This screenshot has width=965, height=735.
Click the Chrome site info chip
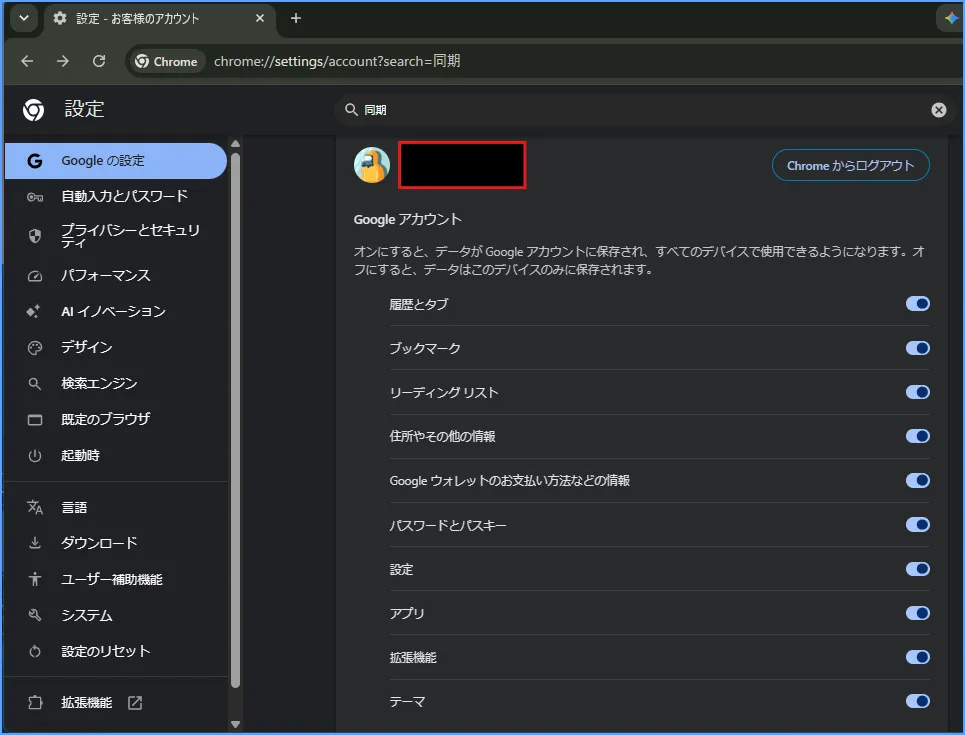click(166, 62)
